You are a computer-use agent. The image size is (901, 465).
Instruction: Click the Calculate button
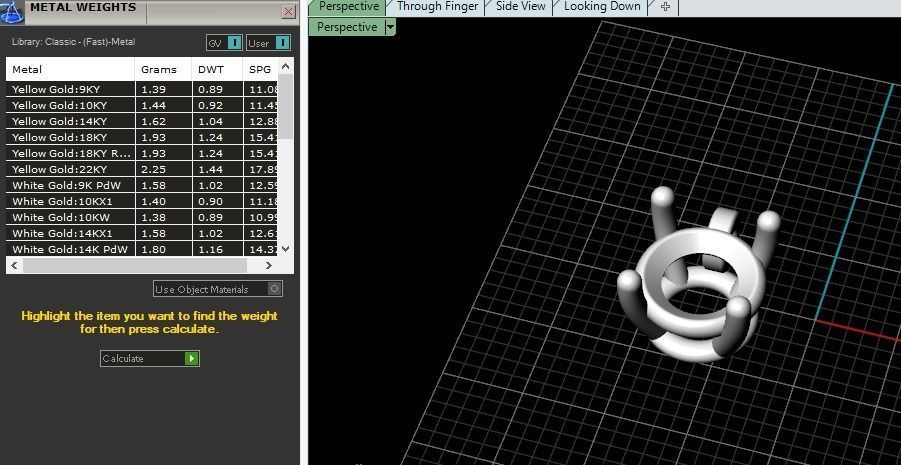[149, 359]
